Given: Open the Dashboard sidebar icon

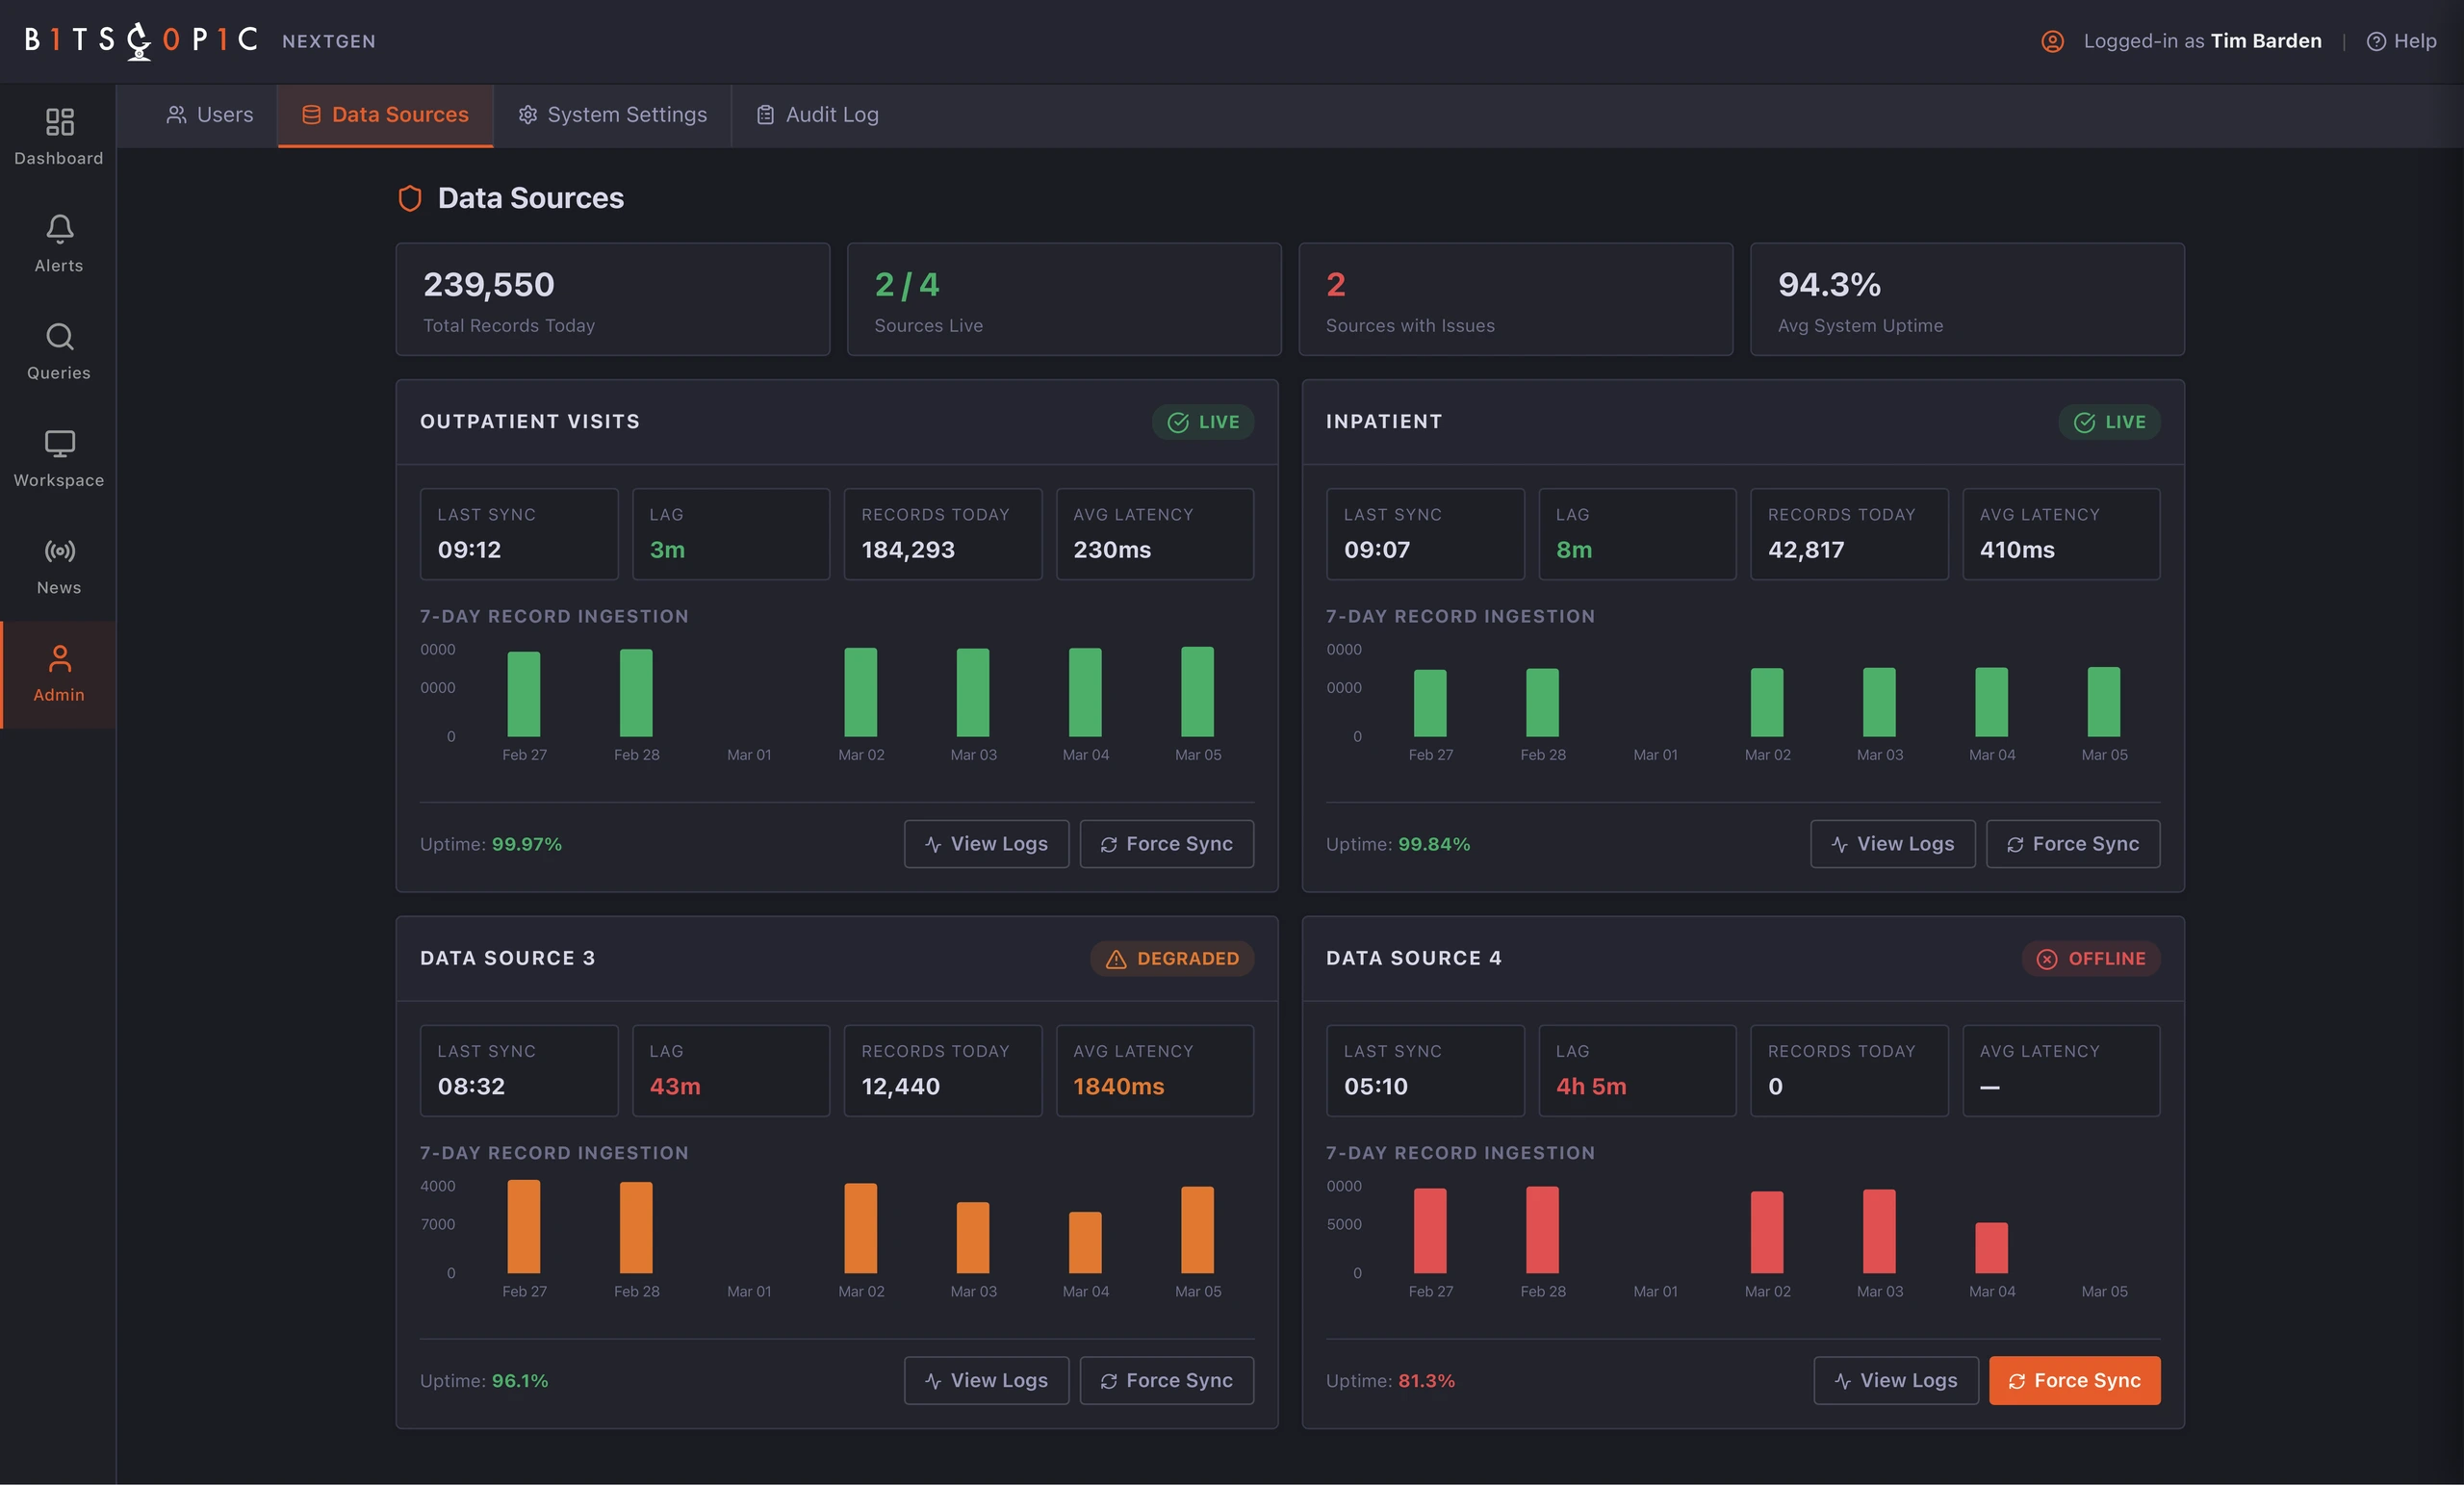Looking at the screenshot, I should click(x=59, y=122).
